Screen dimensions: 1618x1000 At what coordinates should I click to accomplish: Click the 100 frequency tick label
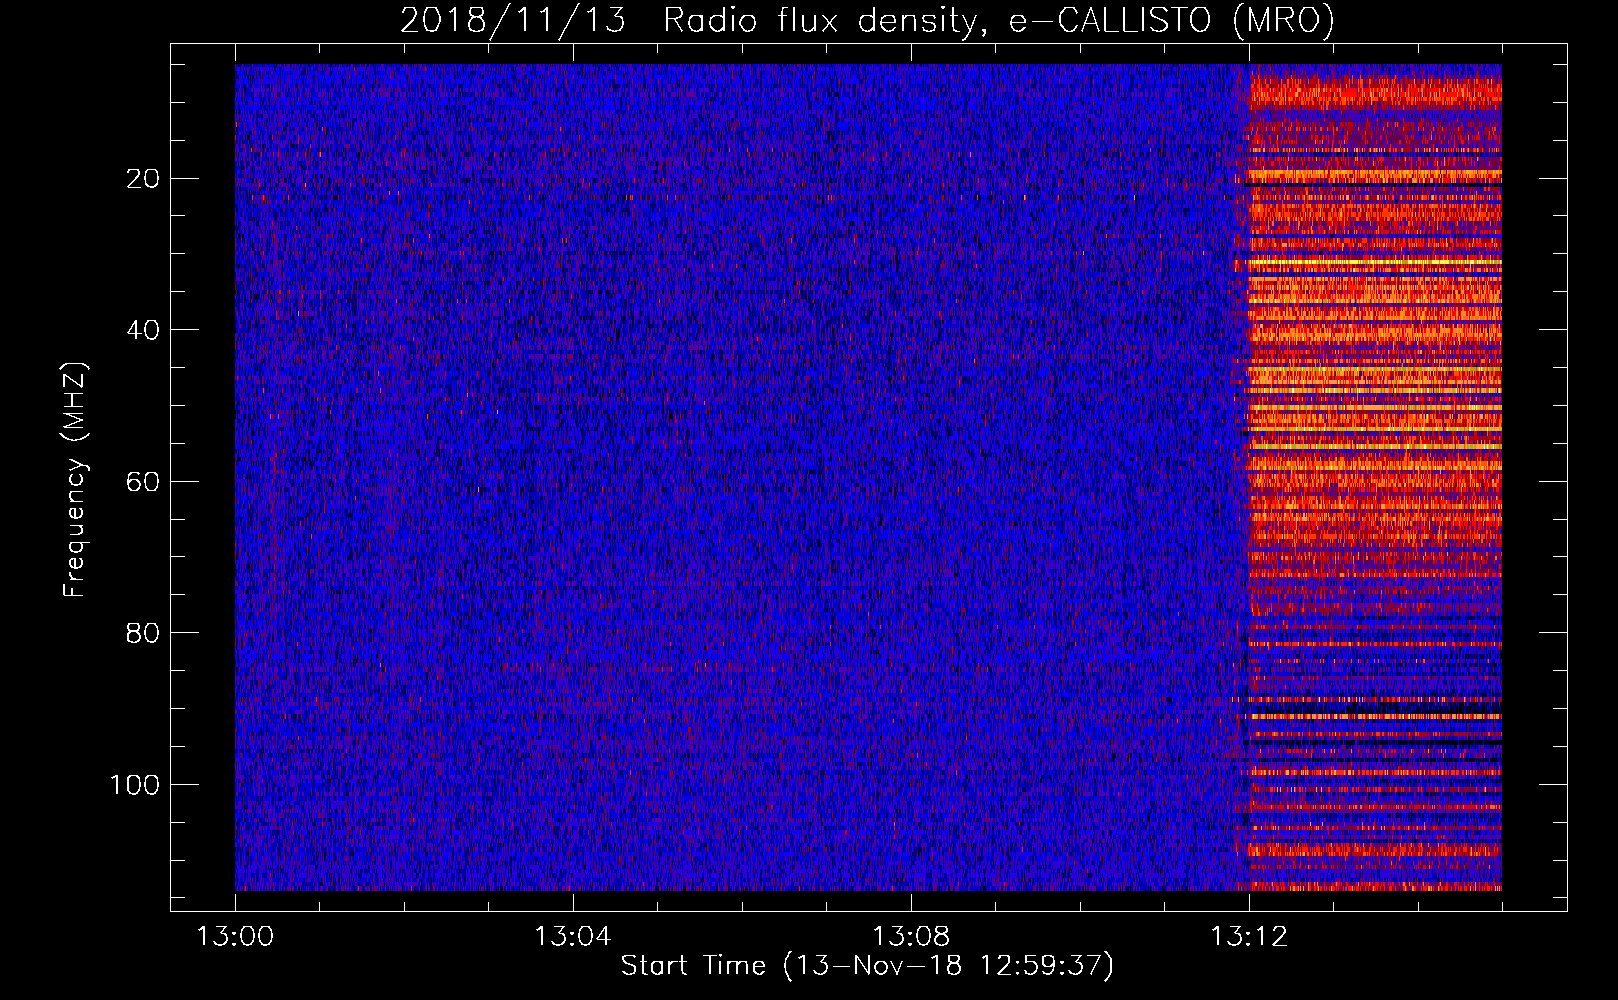(135, 785)
